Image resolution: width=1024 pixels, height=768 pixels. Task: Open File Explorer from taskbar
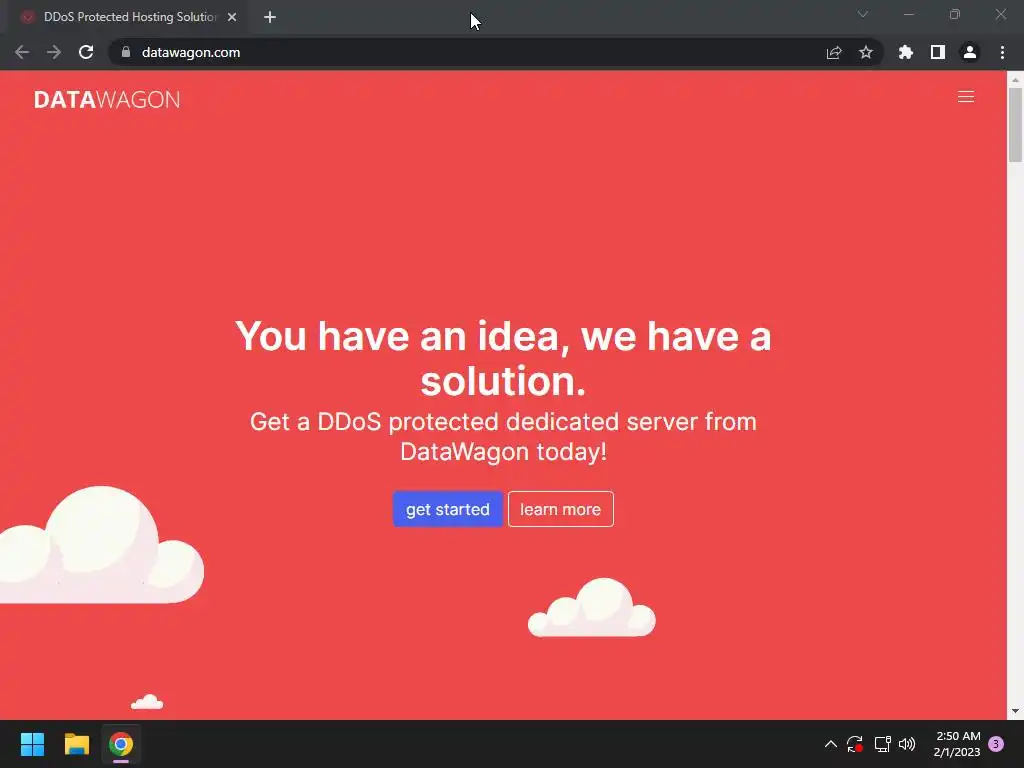click(76, 744)
